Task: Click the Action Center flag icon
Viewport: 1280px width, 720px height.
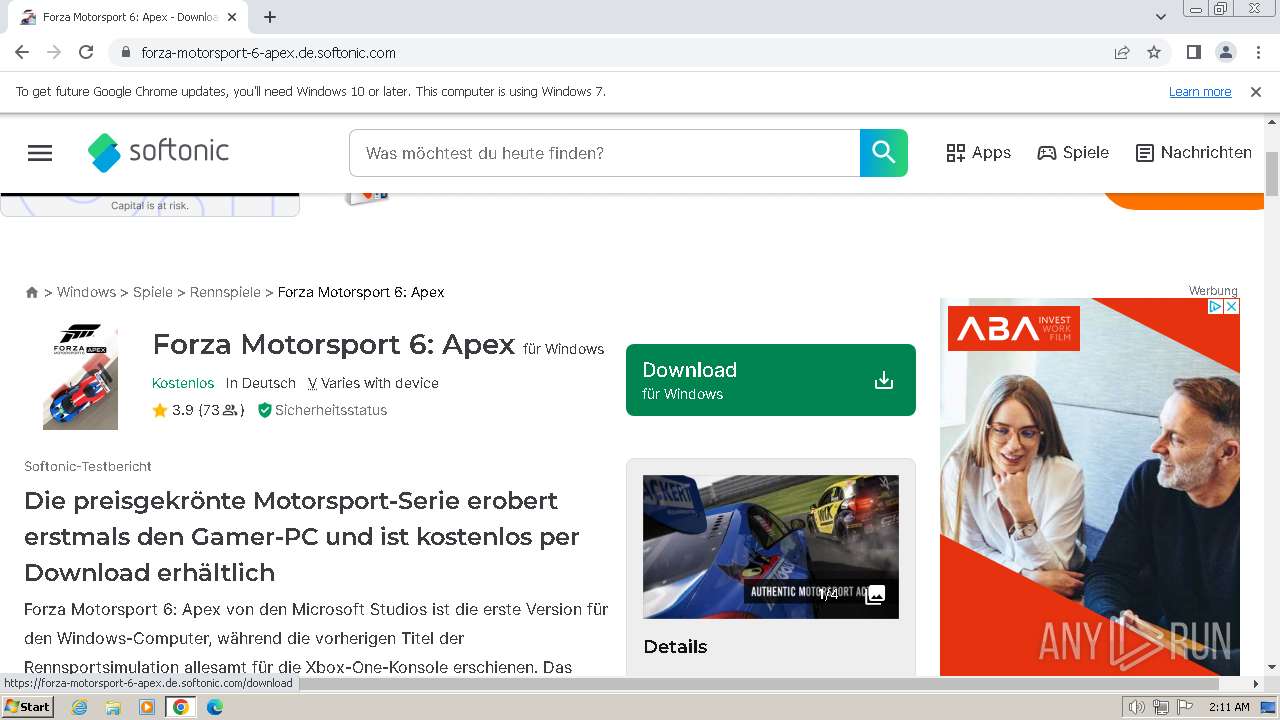Action: click(x=1185, y=707)
